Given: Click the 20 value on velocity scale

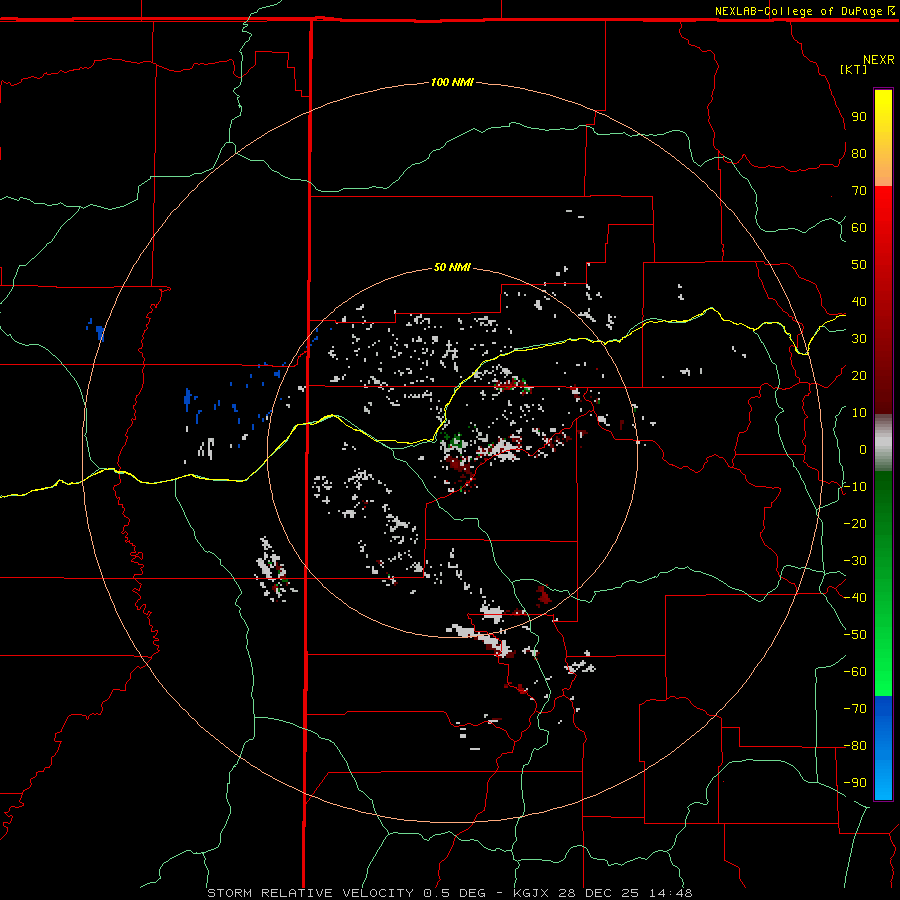Looking at the screenshot, I should (x=859, y=375).
